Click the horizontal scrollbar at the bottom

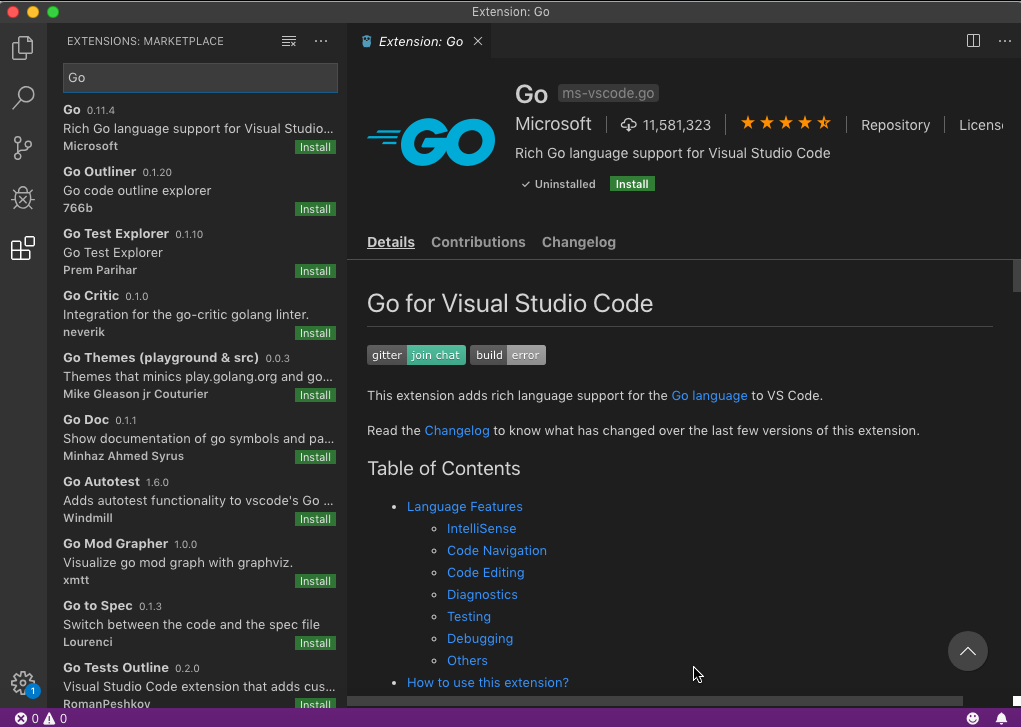point(654,701)
